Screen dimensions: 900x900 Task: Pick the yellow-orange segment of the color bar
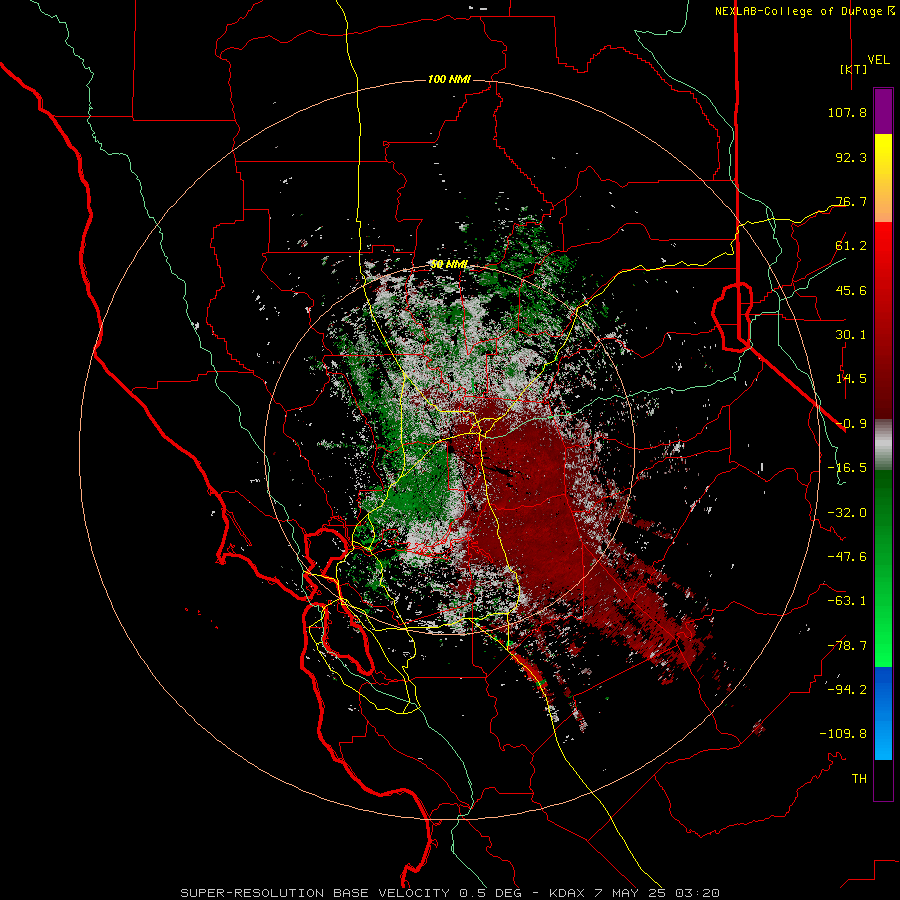pyautogui.click(x=883, y=178)
